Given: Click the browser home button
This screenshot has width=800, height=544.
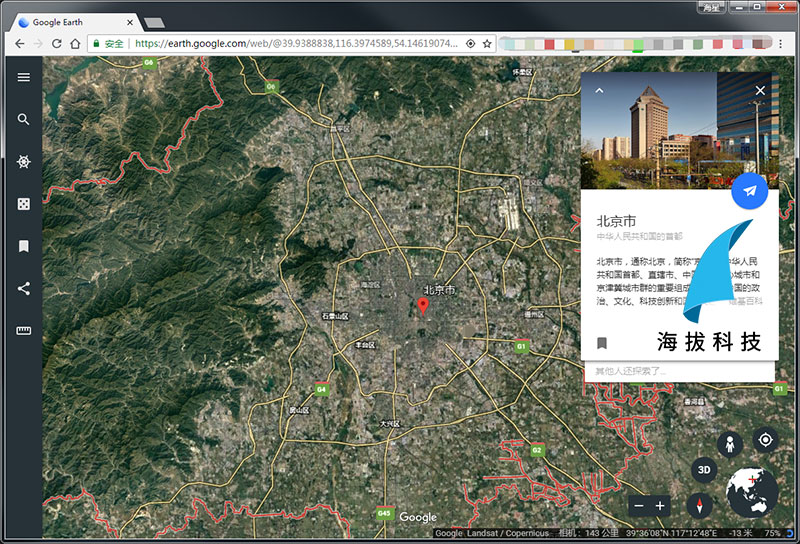Looking at the screenshot, I should coord(76,44).
